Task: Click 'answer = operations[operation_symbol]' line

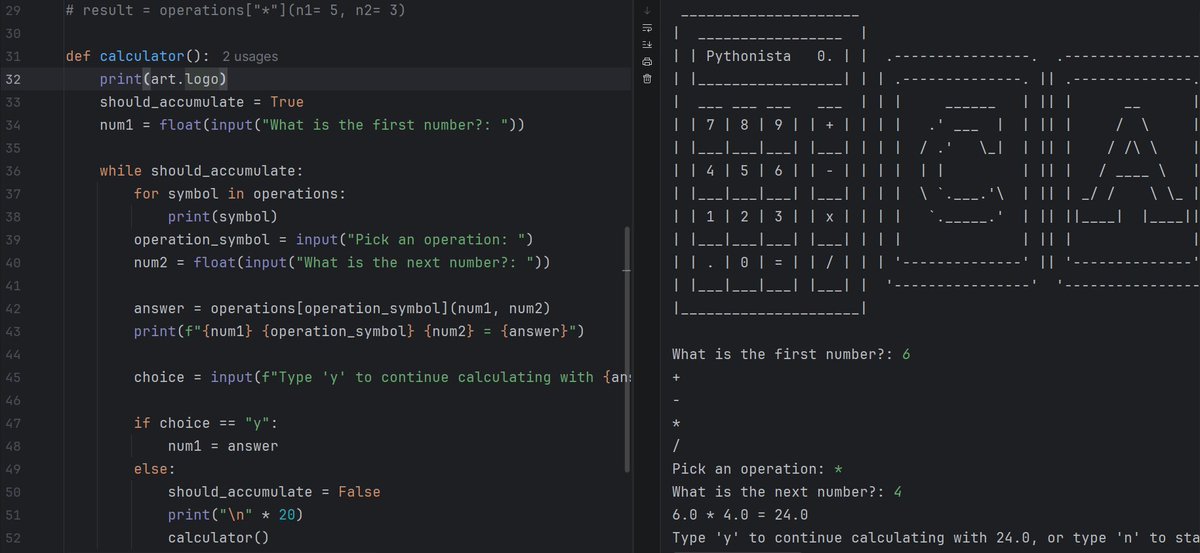Action: 341,309
